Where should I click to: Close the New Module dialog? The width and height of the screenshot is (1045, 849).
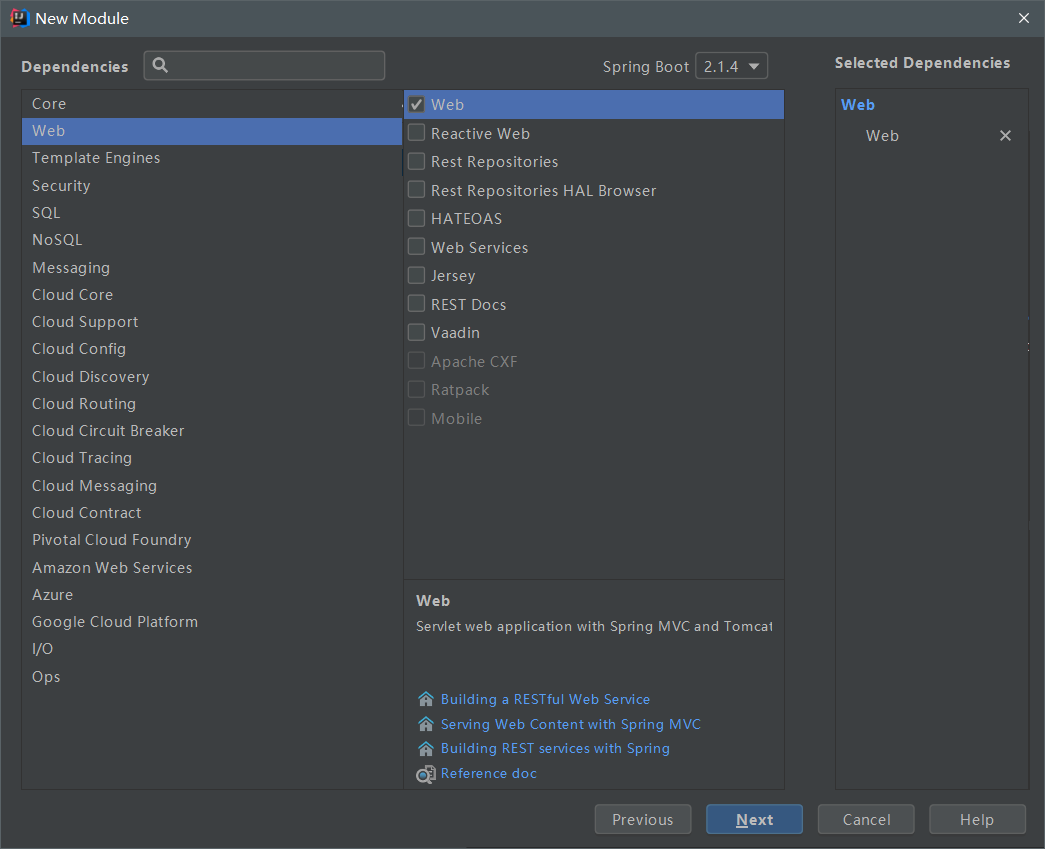tap(1023, 18)
